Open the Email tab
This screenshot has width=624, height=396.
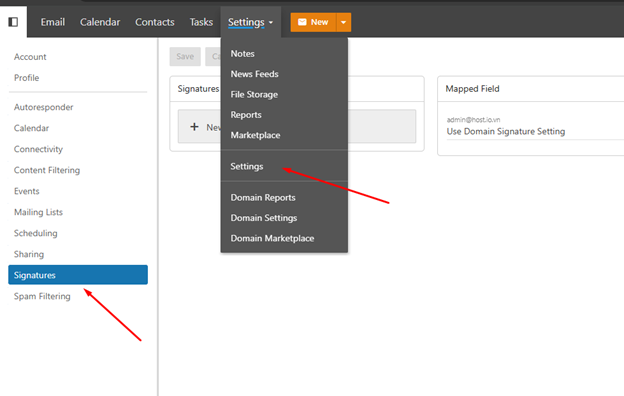click(x=53, y=22)
